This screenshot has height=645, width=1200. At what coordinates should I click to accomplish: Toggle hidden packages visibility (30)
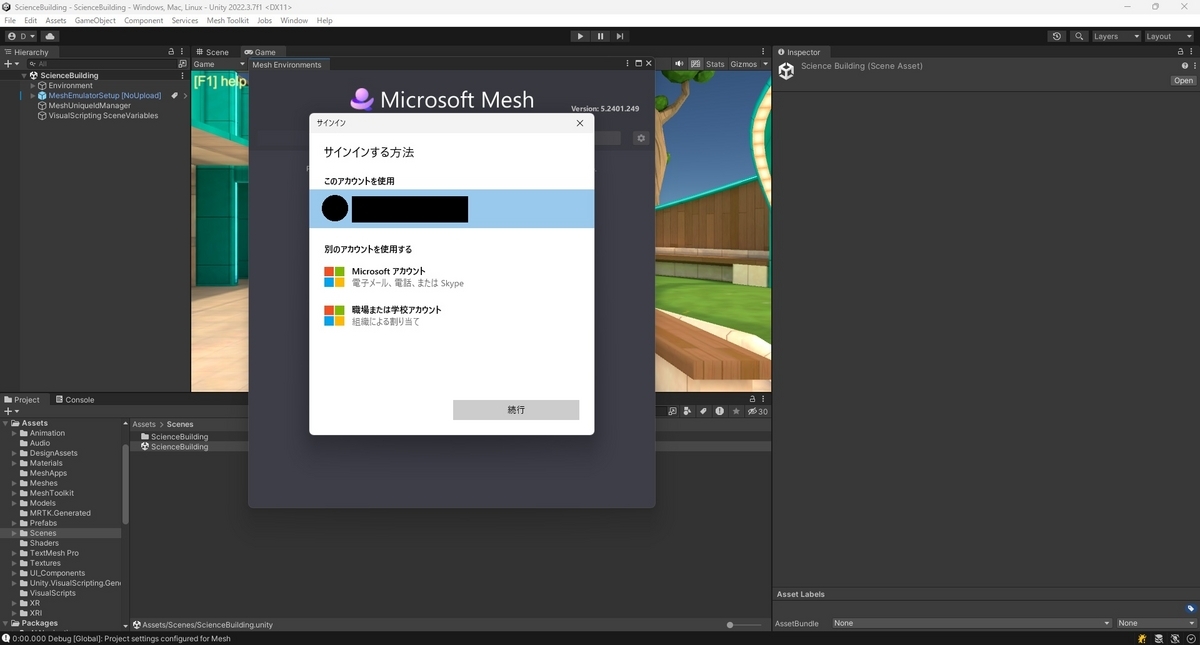[x=758, y=411]
